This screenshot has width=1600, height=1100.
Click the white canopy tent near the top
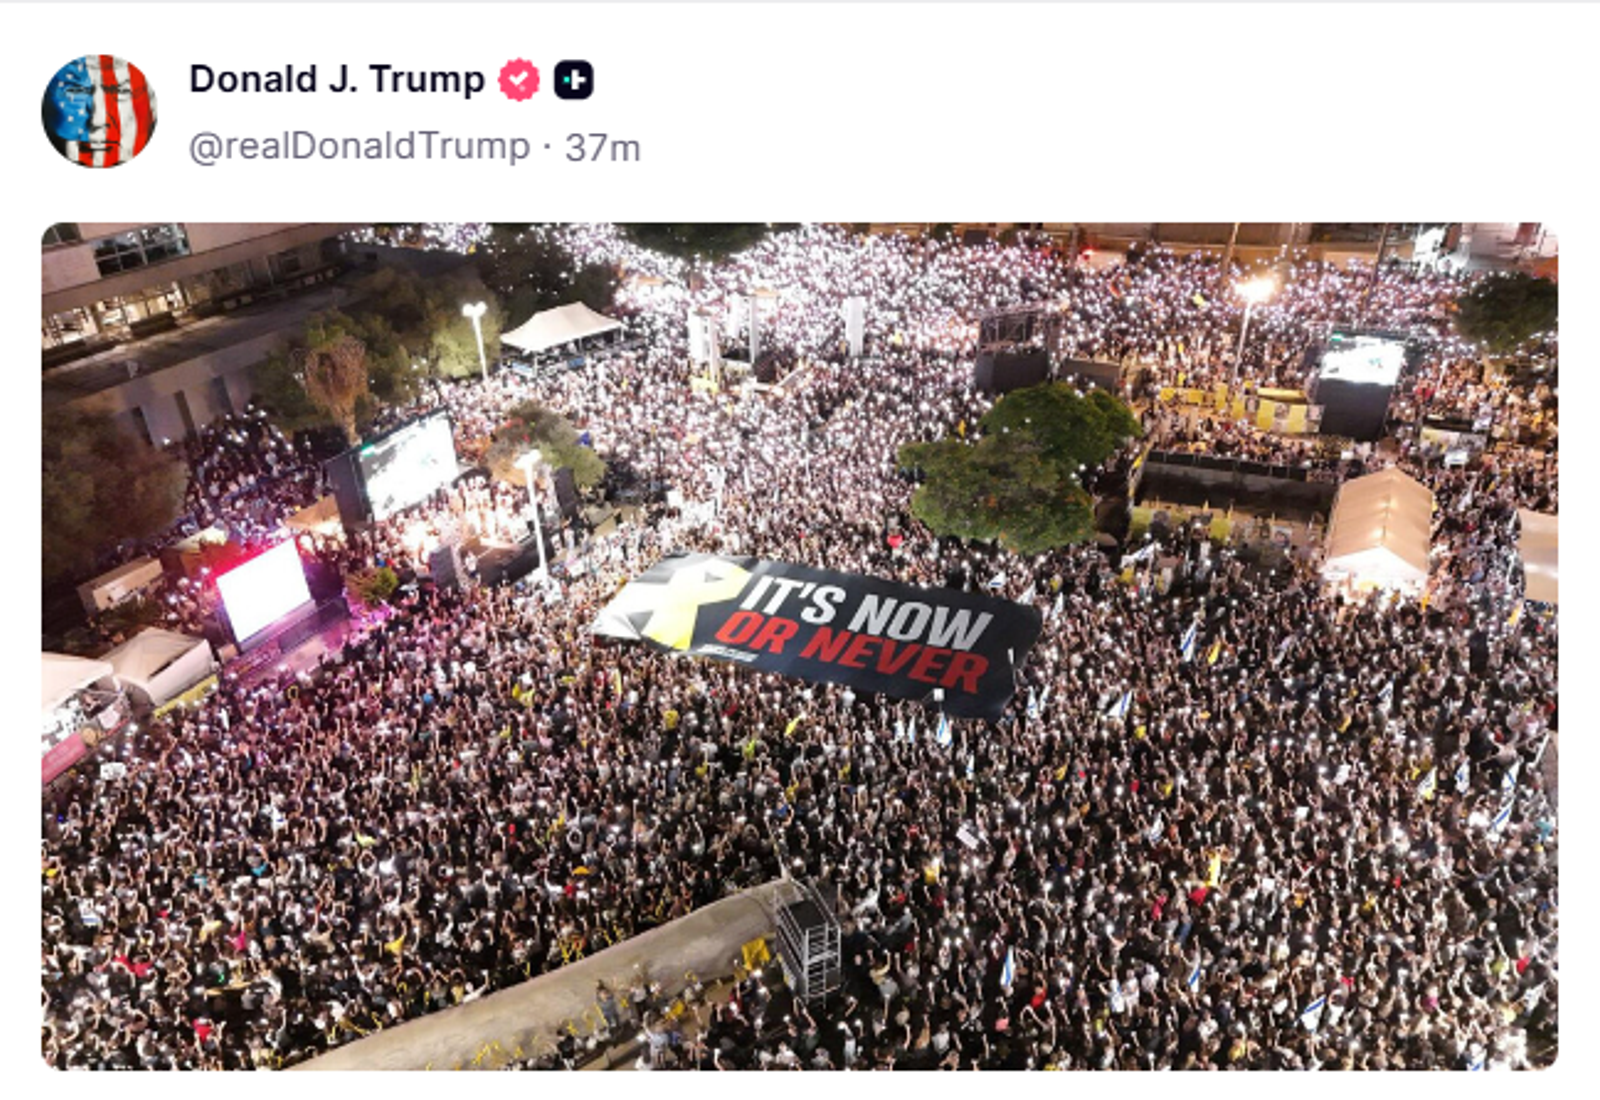tap(560, 327)
